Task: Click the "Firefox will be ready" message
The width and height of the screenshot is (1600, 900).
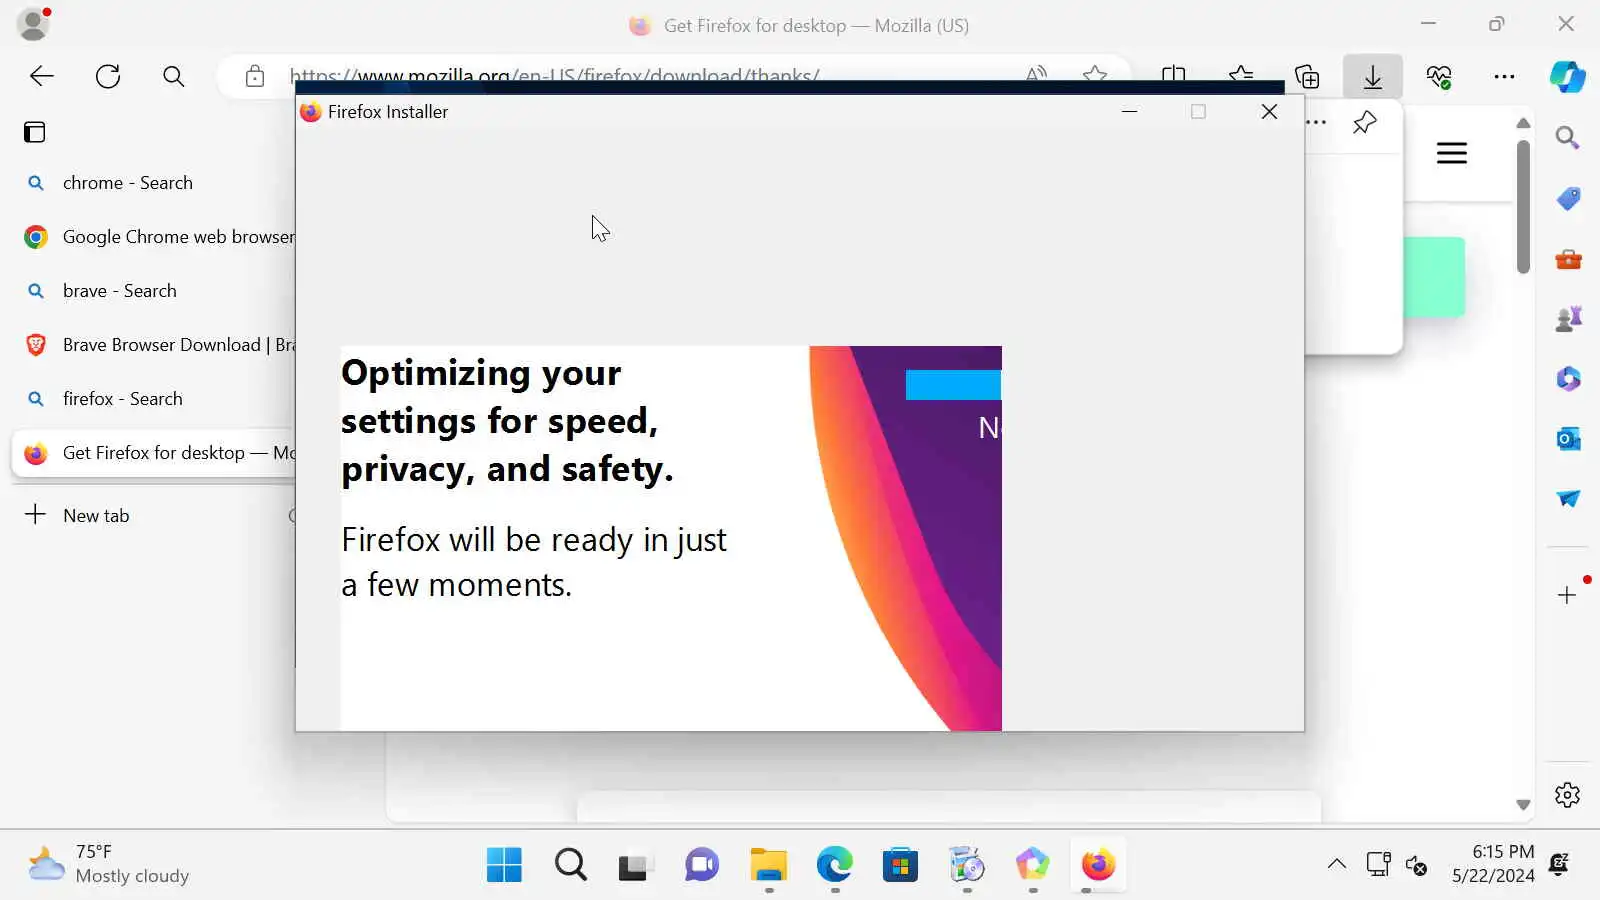Action: [534, 562]
